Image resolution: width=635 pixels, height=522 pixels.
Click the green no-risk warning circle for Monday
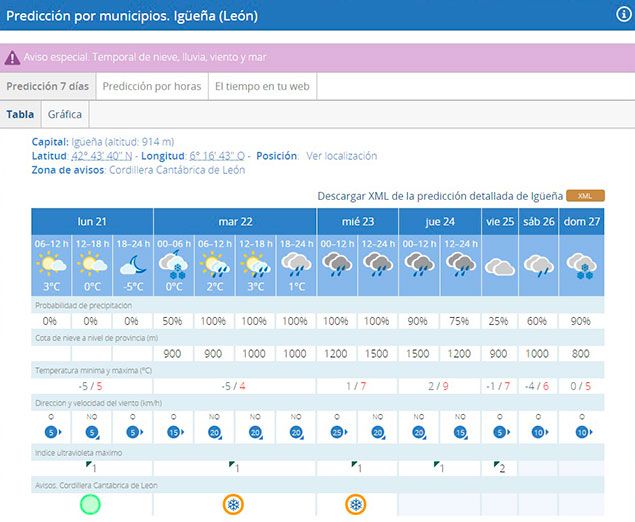click(91, 503)
